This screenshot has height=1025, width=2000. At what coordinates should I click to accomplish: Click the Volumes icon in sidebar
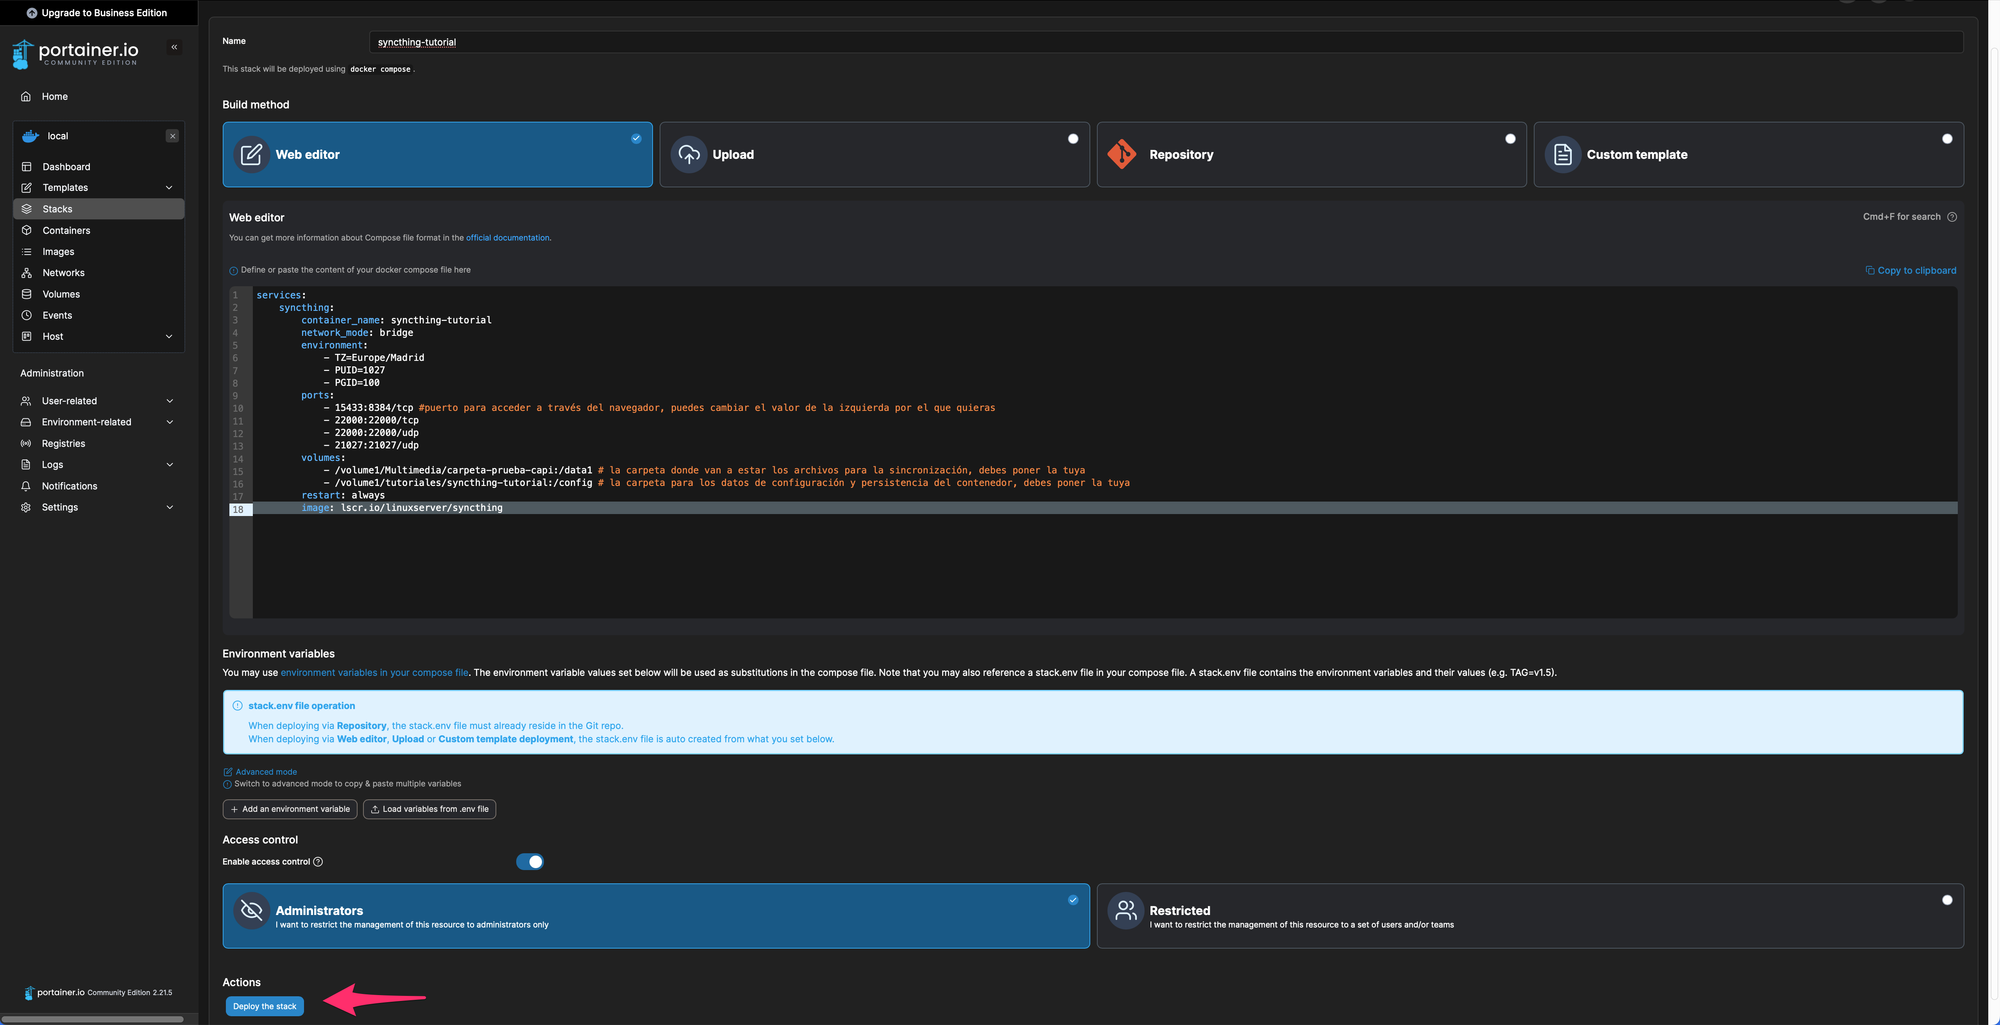(x=27, y=294)
